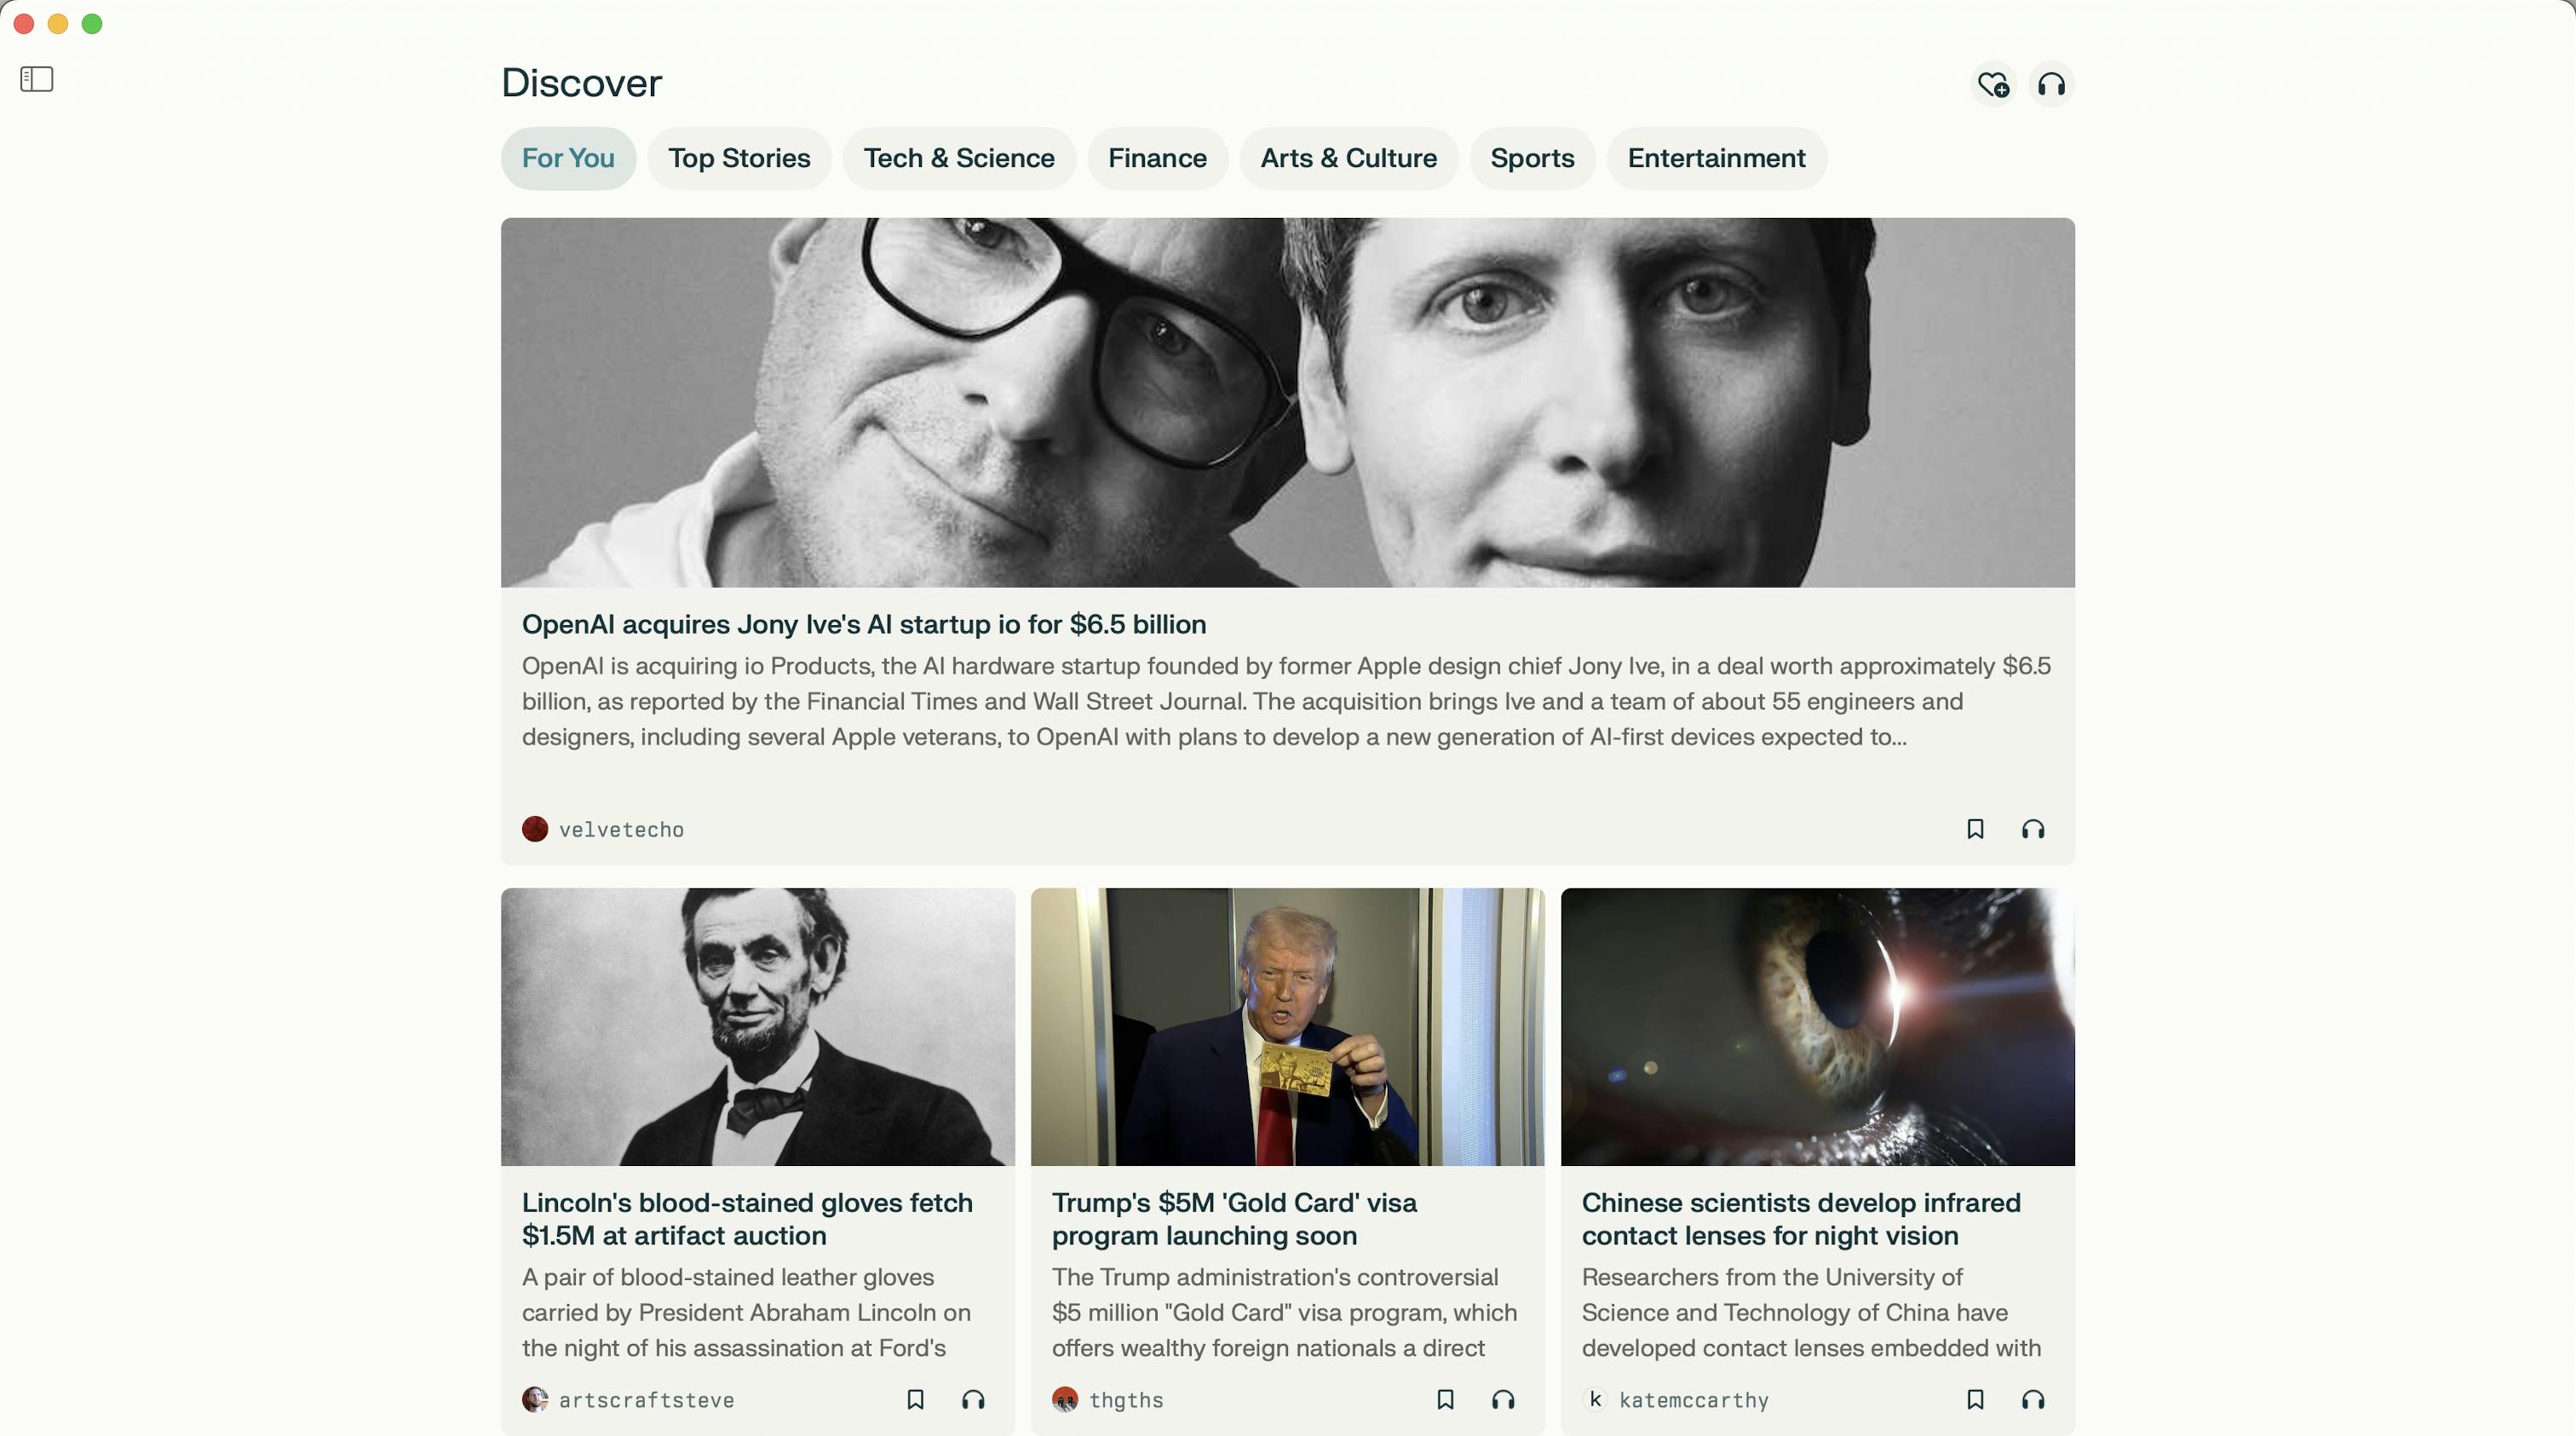
Task: Open the Abraham Lincoln portrait thumbnail
Action: 758,1026
